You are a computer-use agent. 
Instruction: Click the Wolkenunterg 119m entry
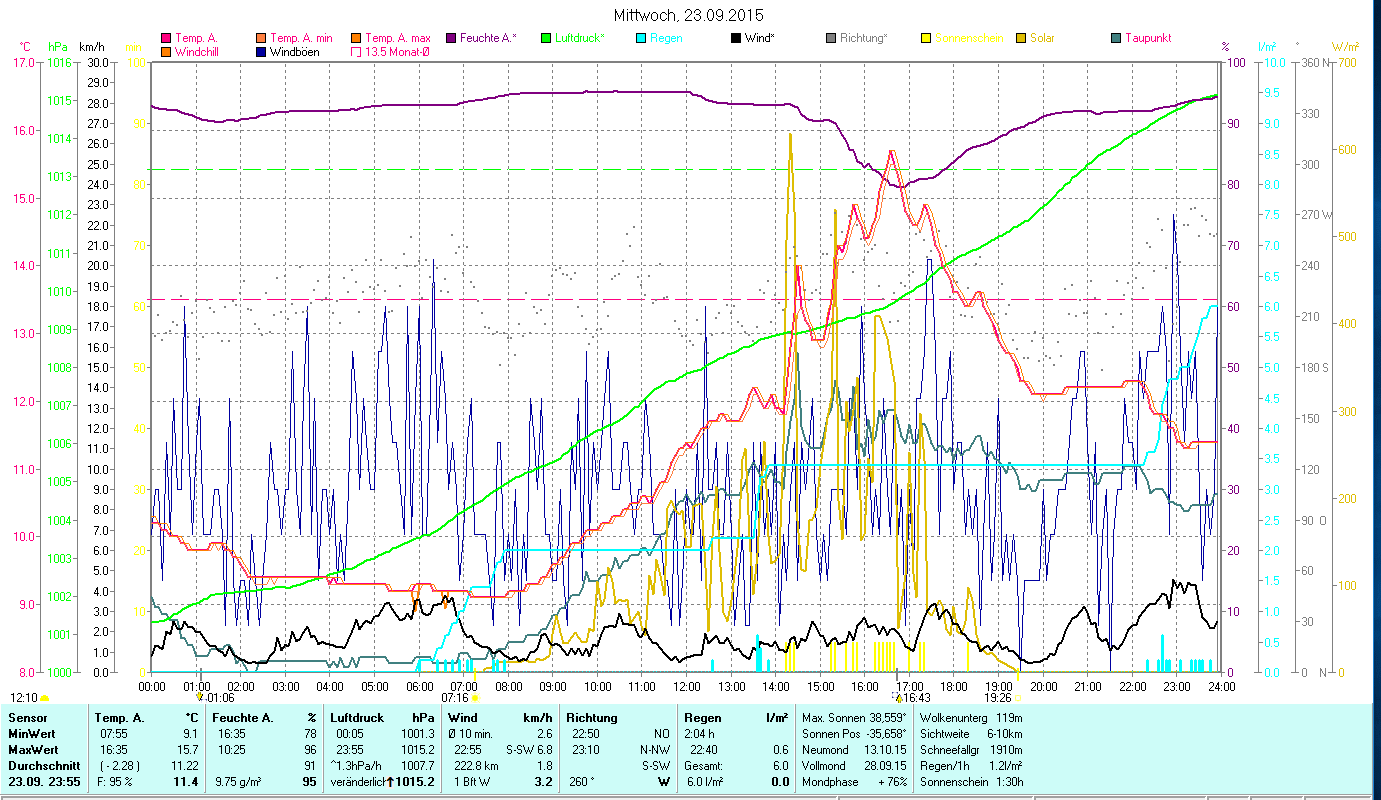pyautogui.click(x=971, y=718)
